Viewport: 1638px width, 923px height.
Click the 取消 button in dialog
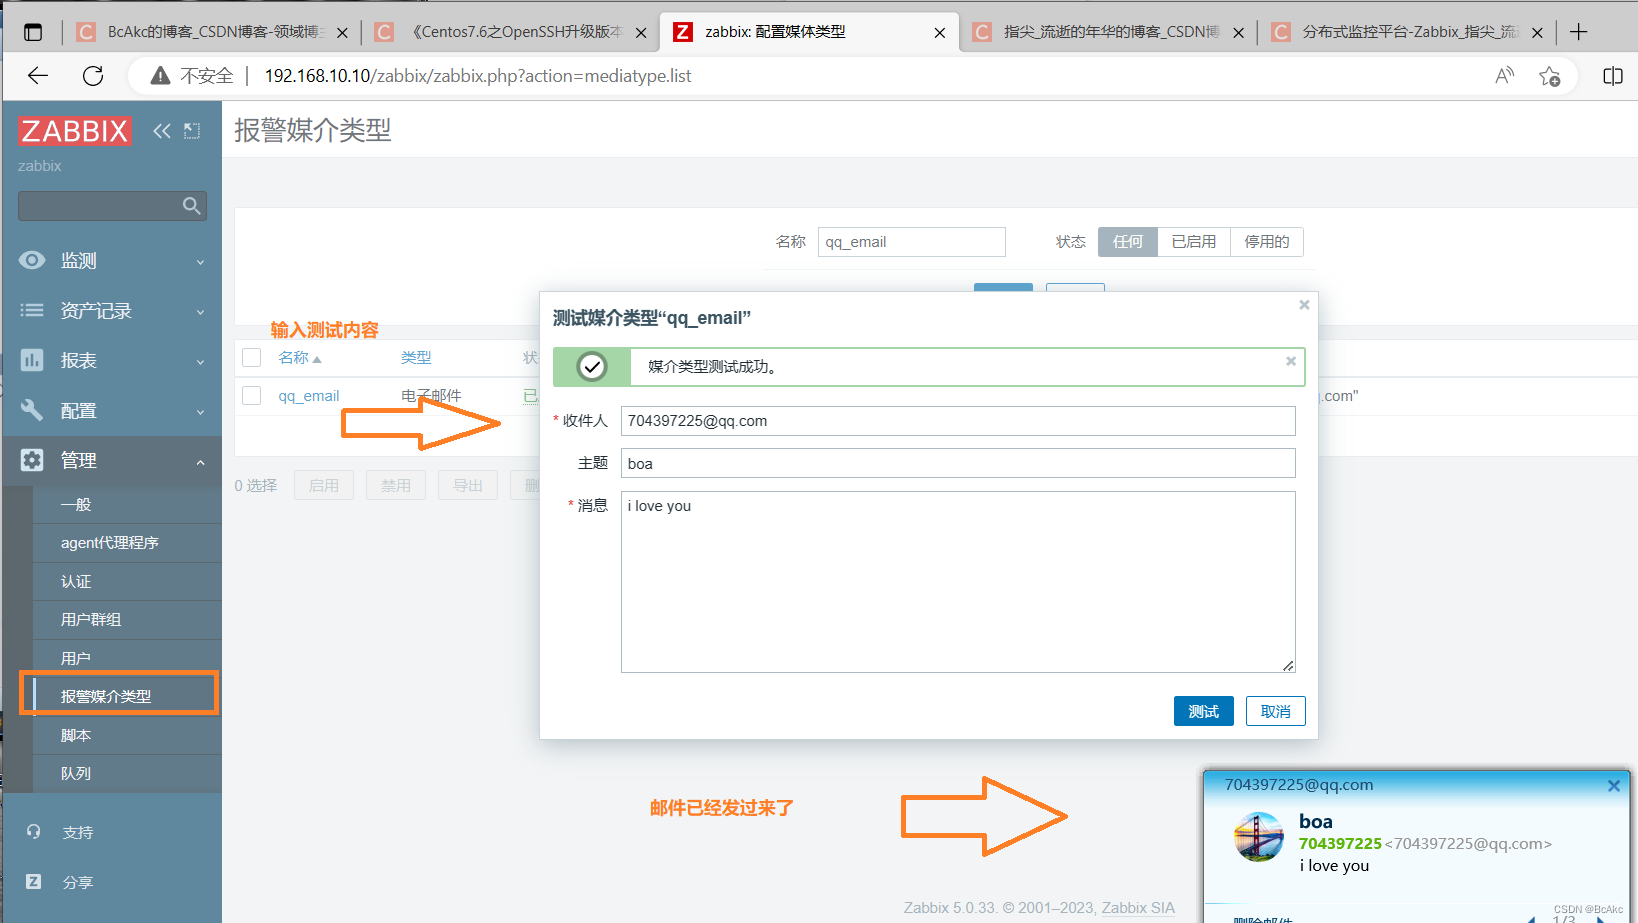(x=1275, y=711)
